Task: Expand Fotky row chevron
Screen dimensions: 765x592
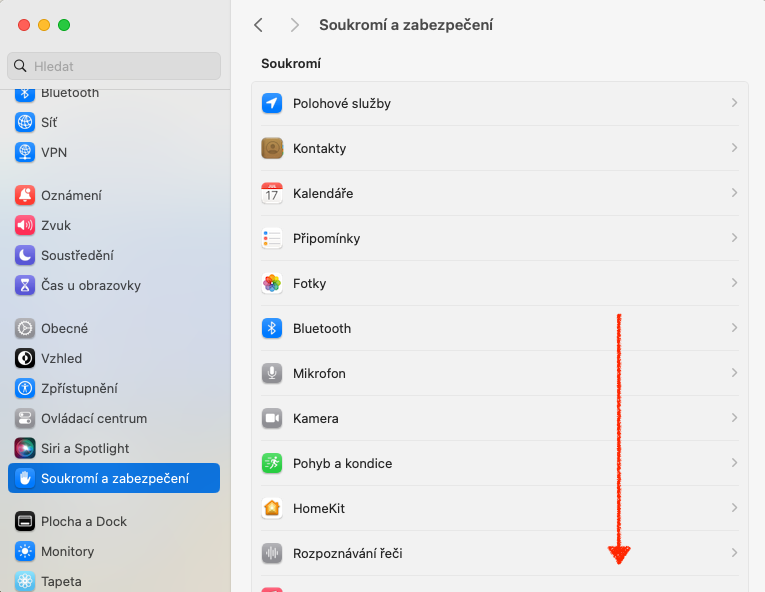Action: coord(734,283)
